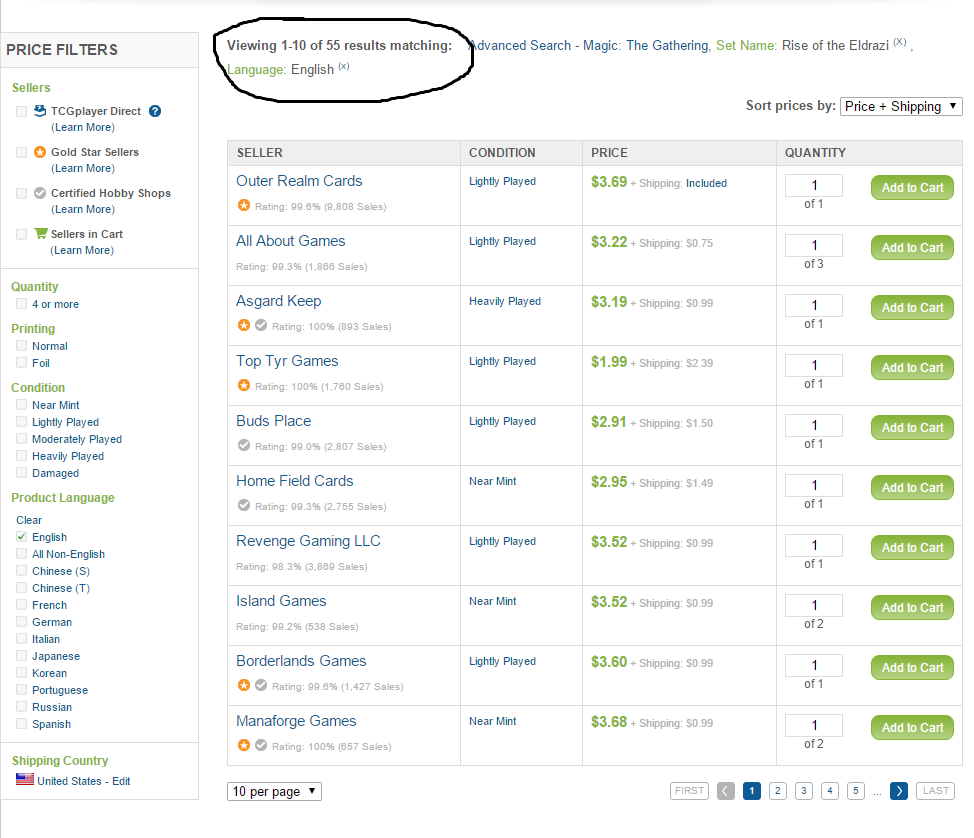Click Asgard Keep certified checkmark badge

(x=262, y=325)
